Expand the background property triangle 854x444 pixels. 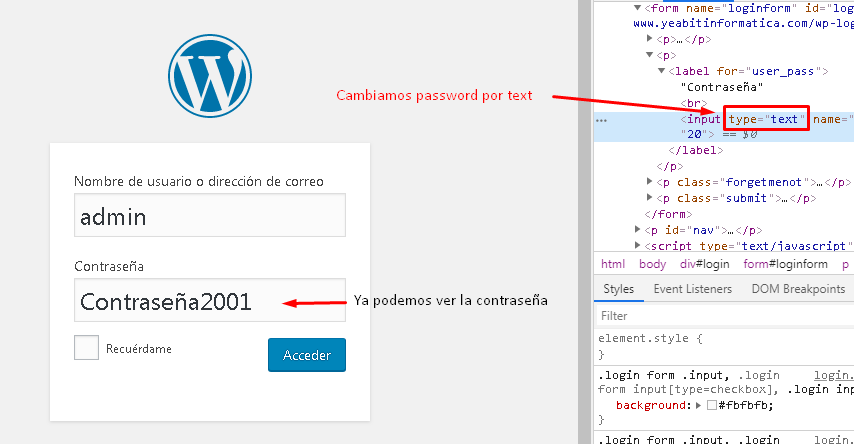click(698, 405)
